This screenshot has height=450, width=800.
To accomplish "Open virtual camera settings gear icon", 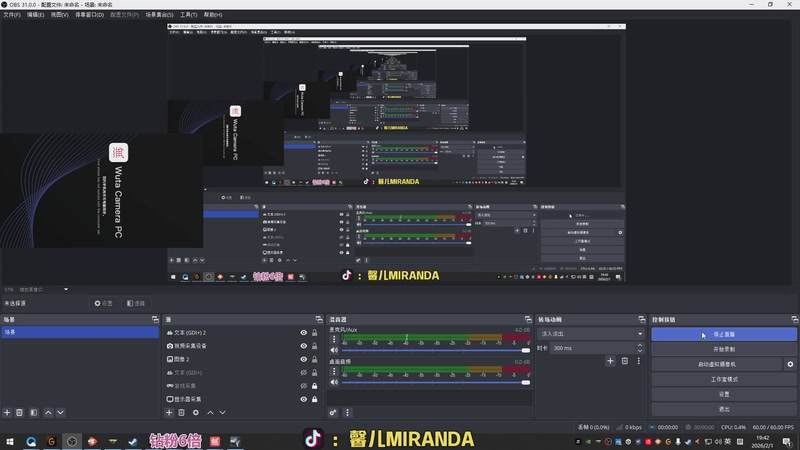I will [790, 364].
